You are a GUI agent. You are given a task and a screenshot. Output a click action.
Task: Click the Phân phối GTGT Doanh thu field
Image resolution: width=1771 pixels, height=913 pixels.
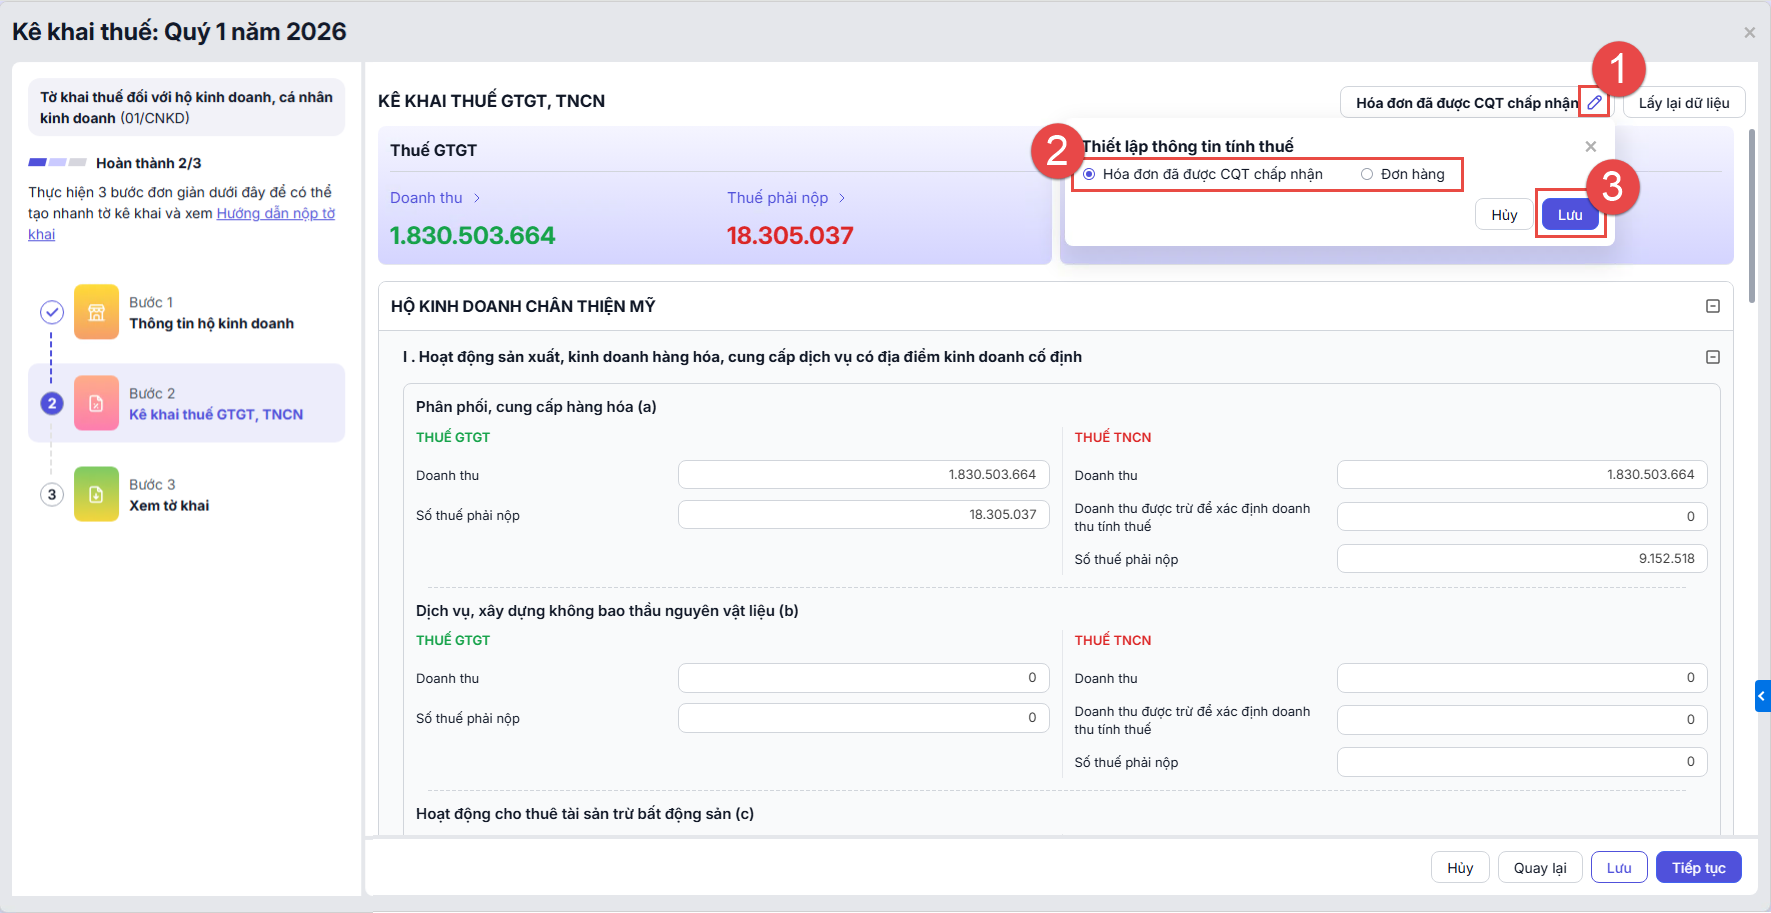[x=863, y=474]
